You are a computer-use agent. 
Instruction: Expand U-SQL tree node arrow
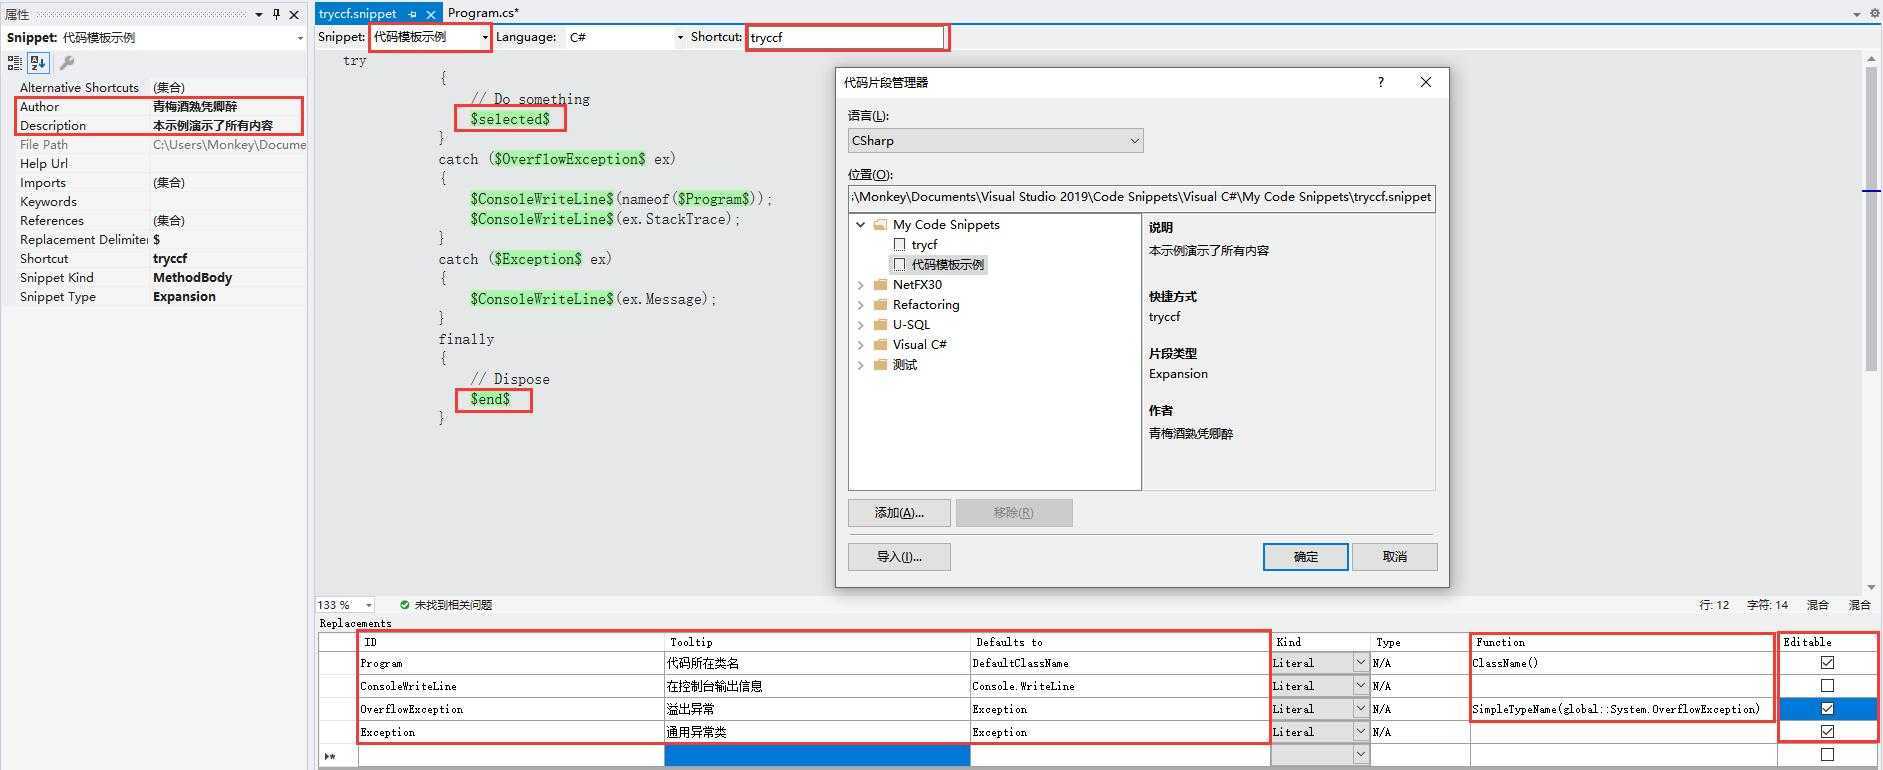tap(861, 325)
